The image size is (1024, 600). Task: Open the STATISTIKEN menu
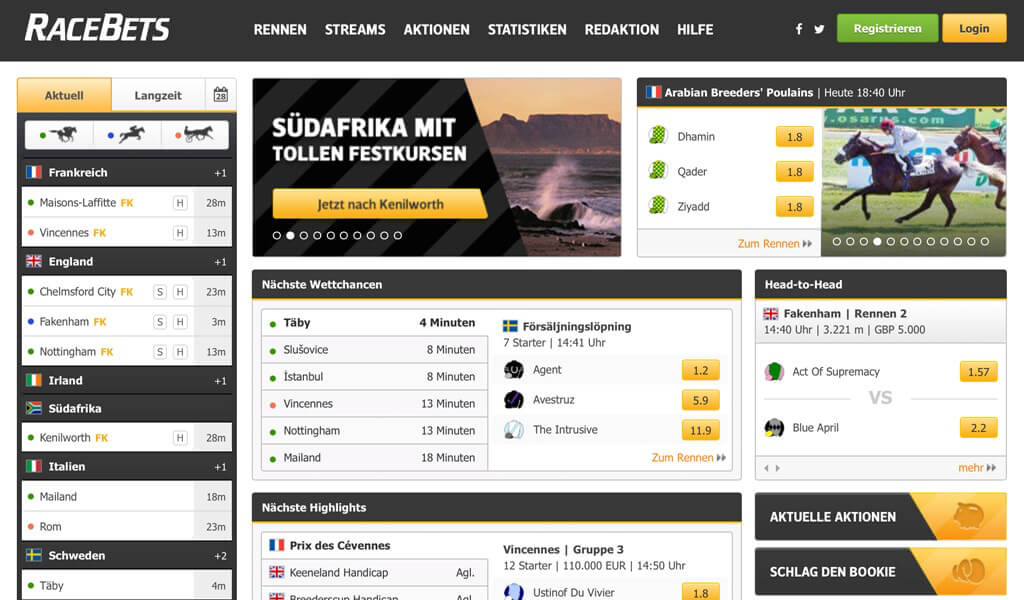pos(527,29)
